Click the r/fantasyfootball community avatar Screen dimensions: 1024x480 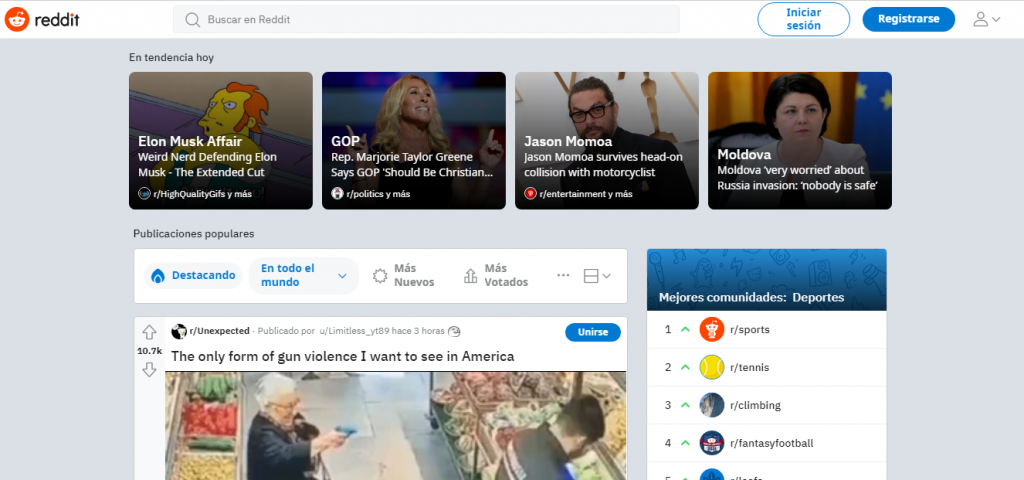[711, 443]
